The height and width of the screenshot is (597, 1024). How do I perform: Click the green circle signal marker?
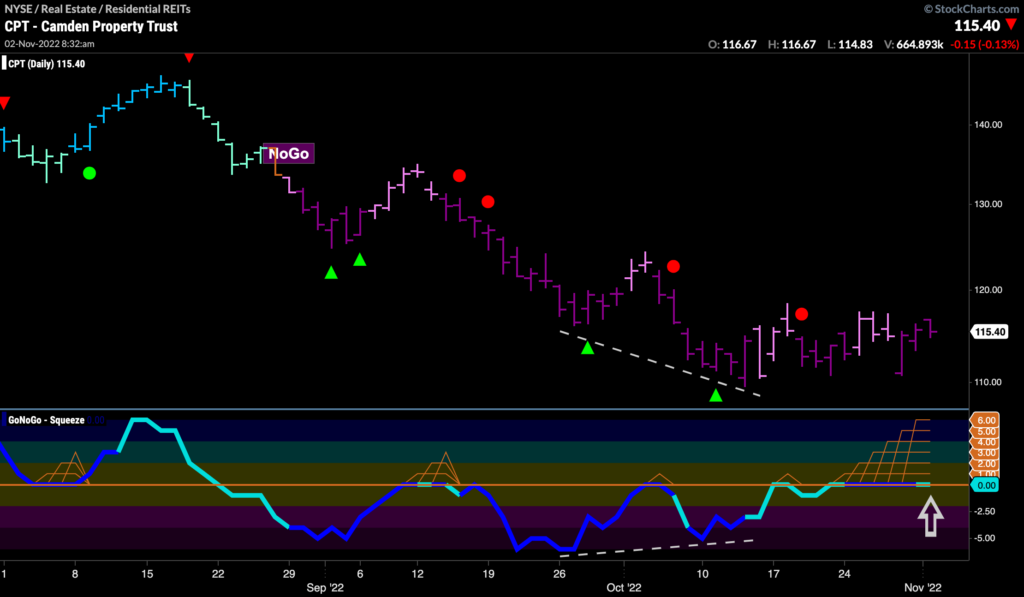(89, 172)
